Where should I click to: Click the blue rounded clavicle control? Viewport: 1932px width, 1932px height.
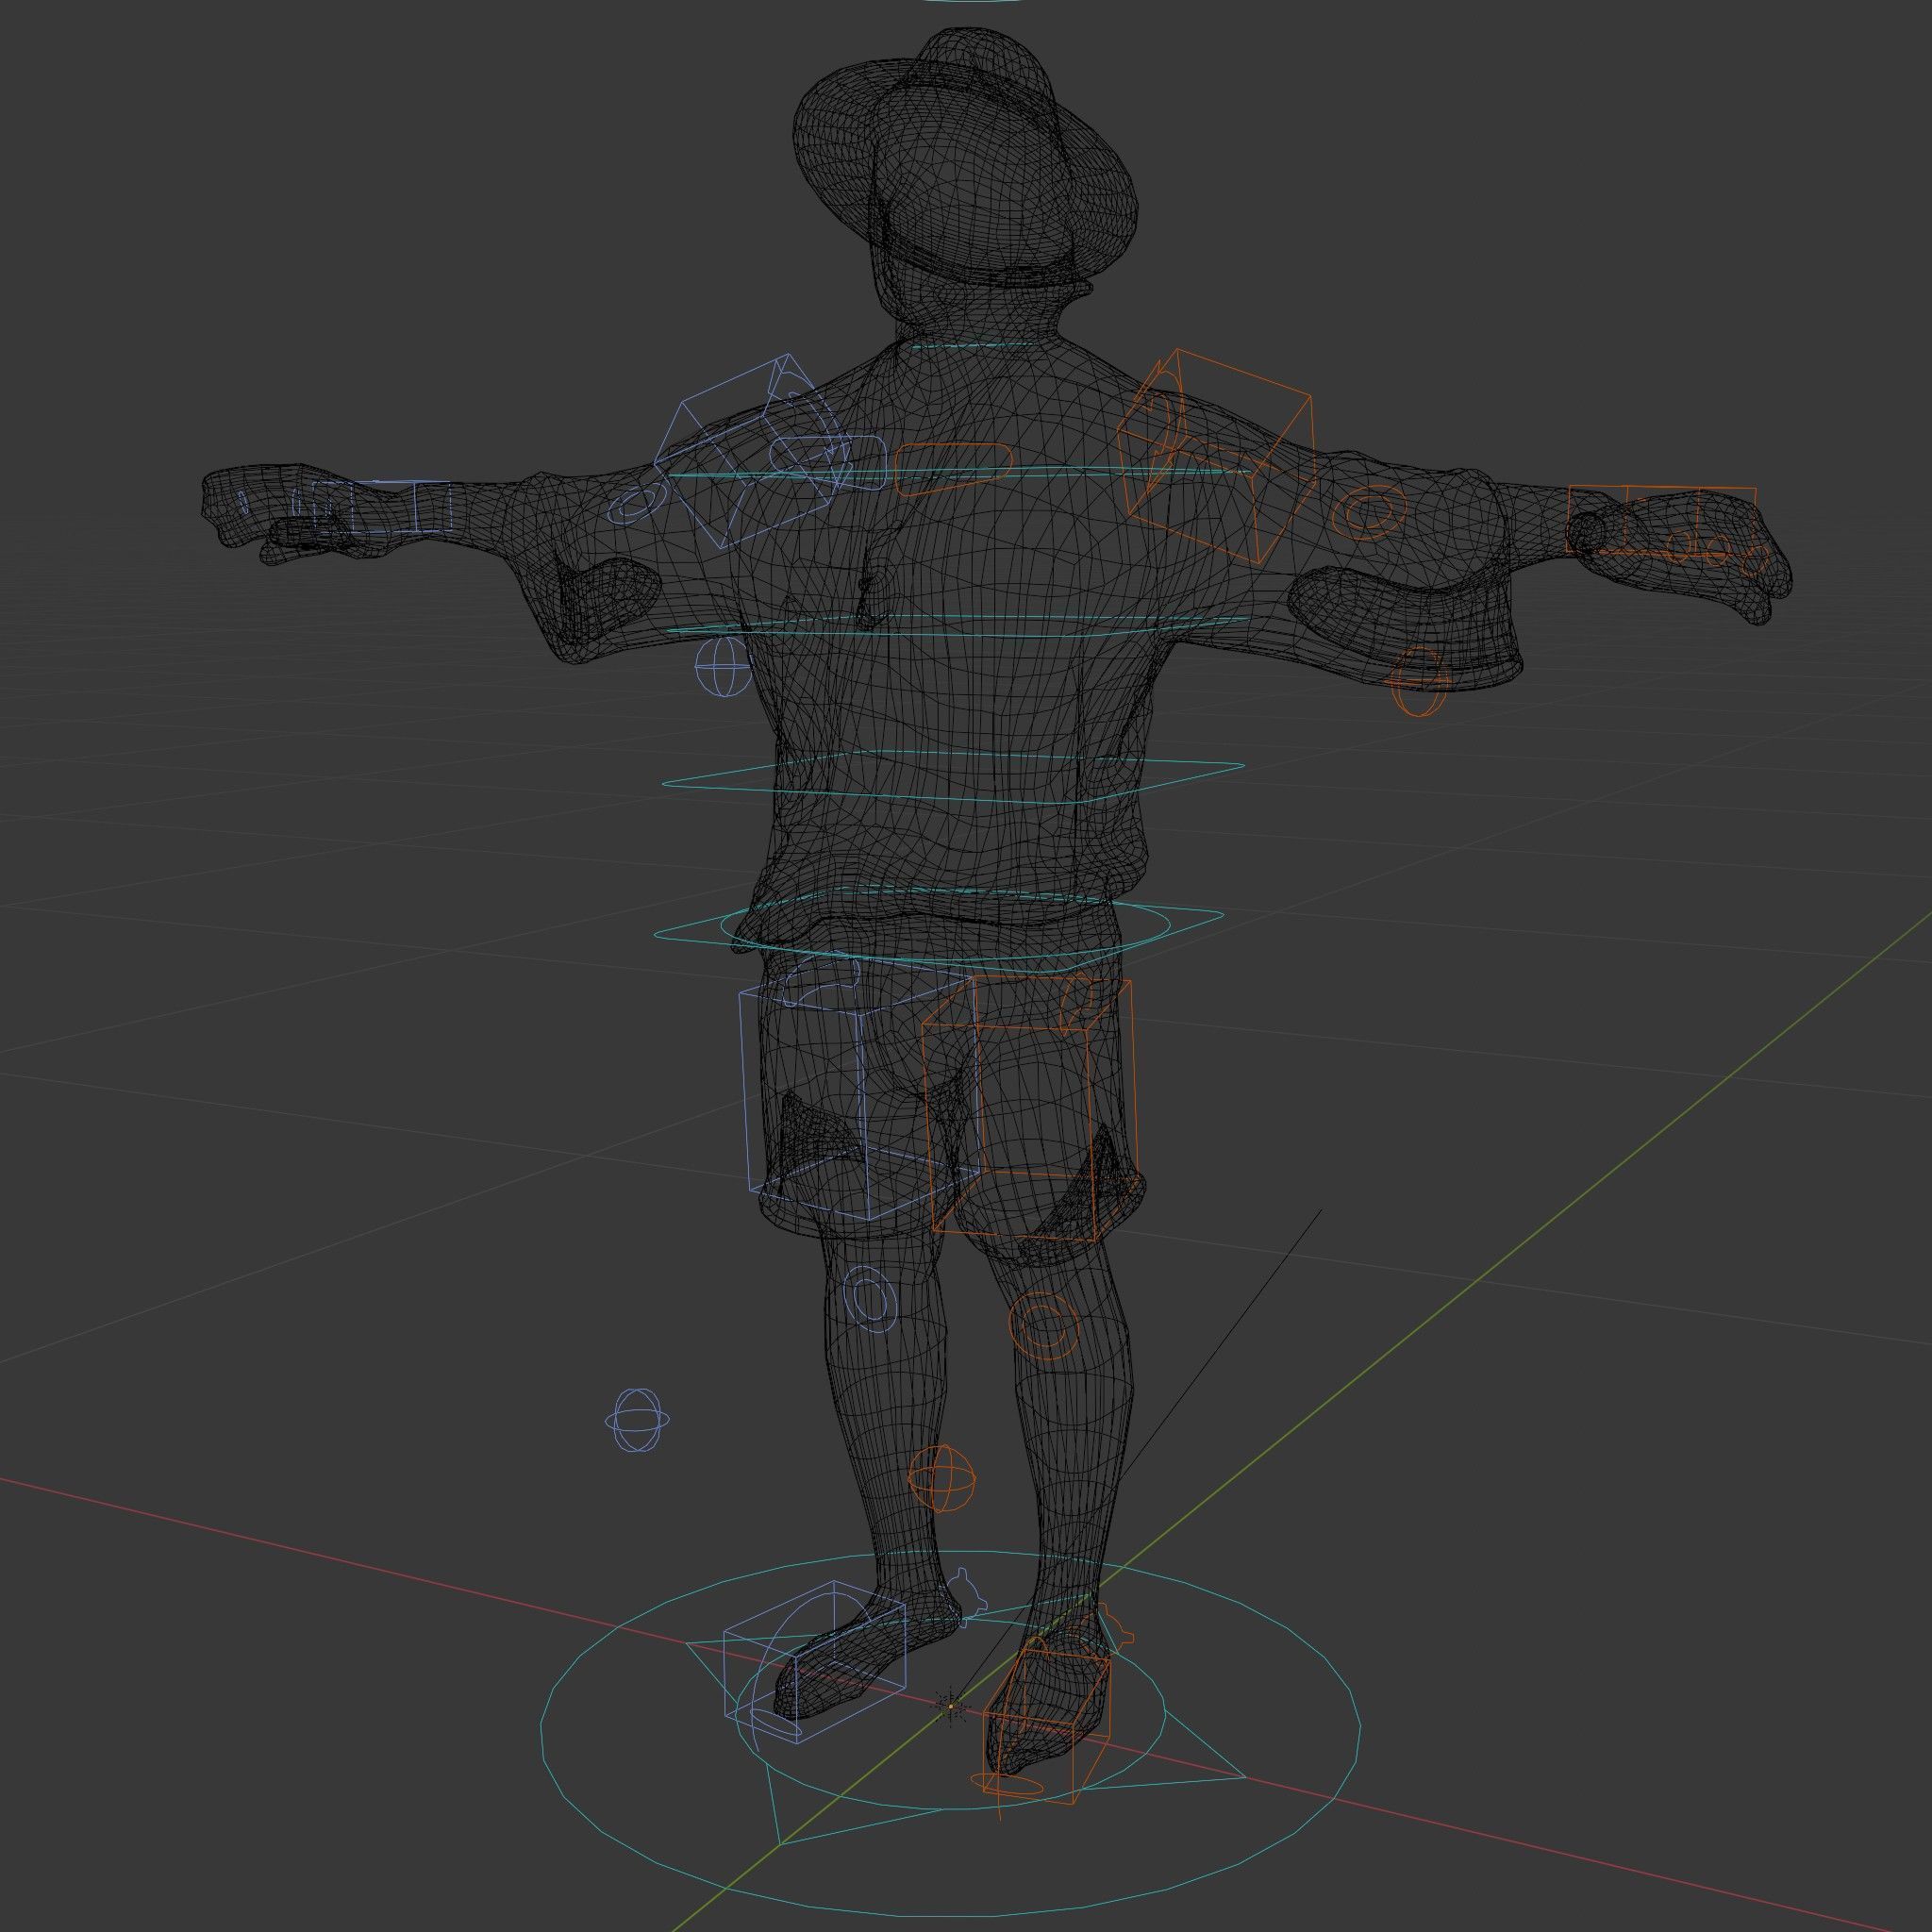click(x=828, y=463)
